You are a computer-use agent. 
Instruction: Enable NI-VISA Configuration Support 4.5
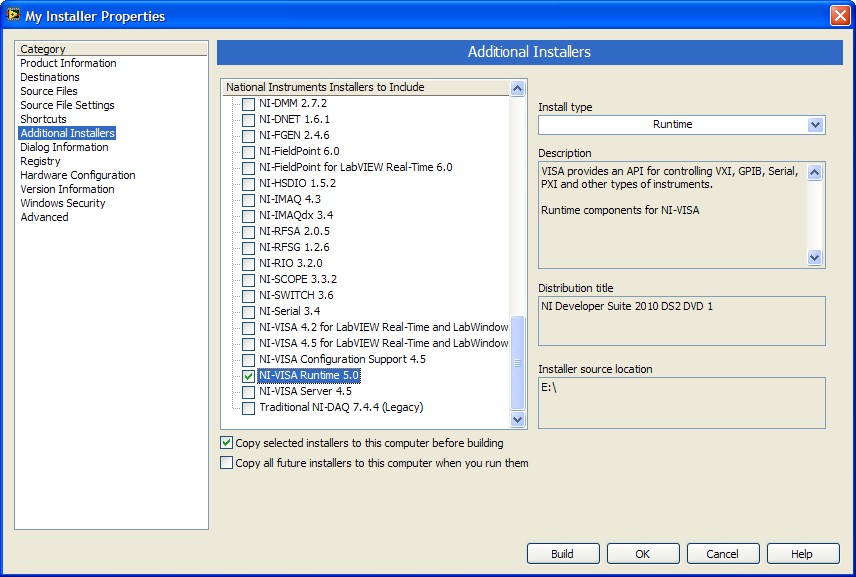coord(248,360)
